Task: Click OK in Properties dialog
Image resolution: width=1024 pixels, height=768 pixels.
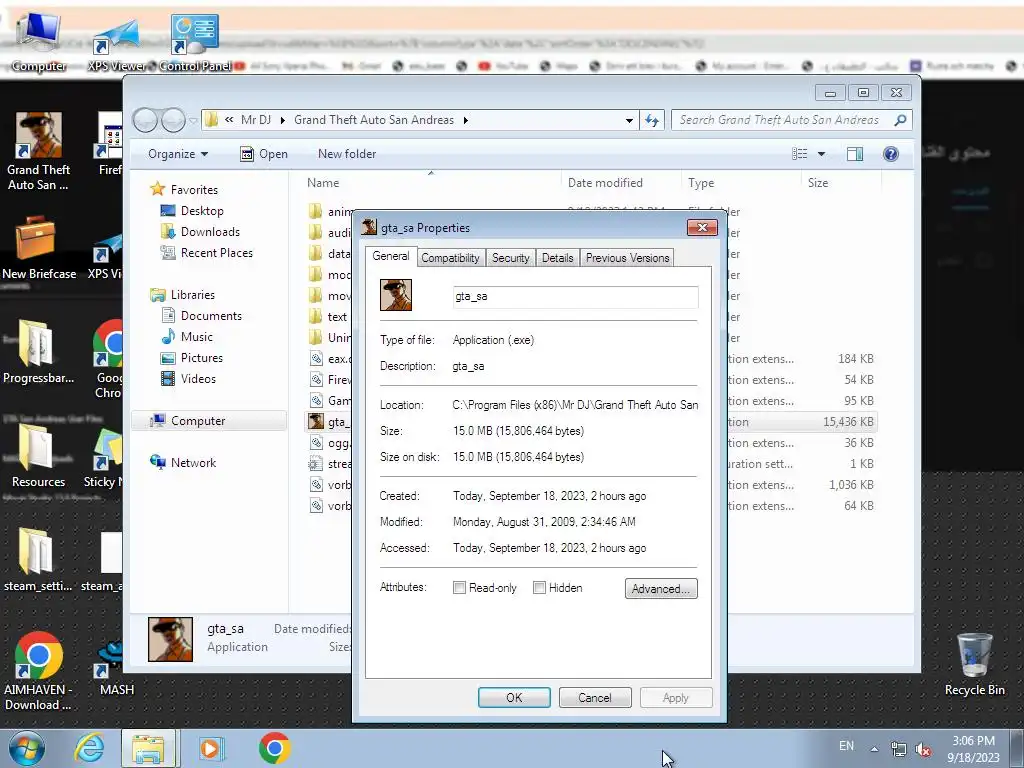Action: coord(514,697)
